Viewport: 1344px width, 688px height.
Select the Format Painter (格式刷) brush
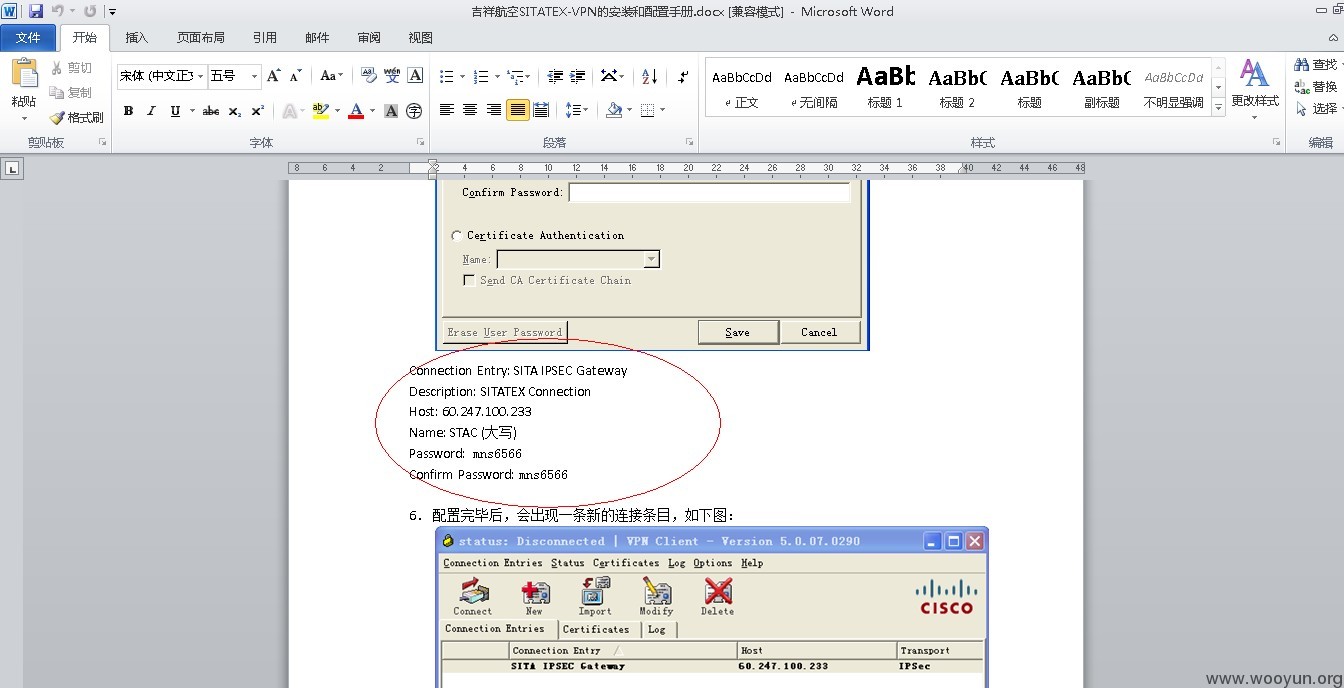(x=57, y=117)
